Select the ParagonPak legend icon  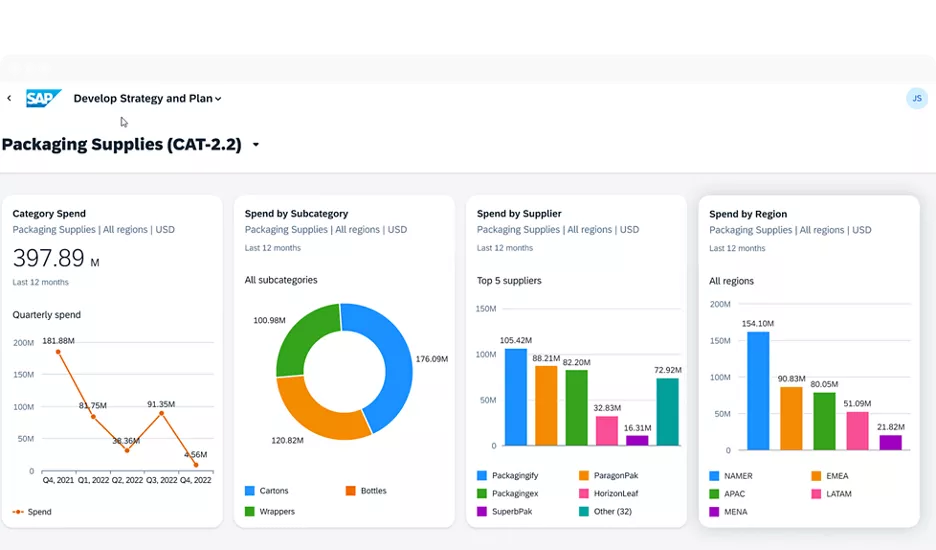coord(584,476)
